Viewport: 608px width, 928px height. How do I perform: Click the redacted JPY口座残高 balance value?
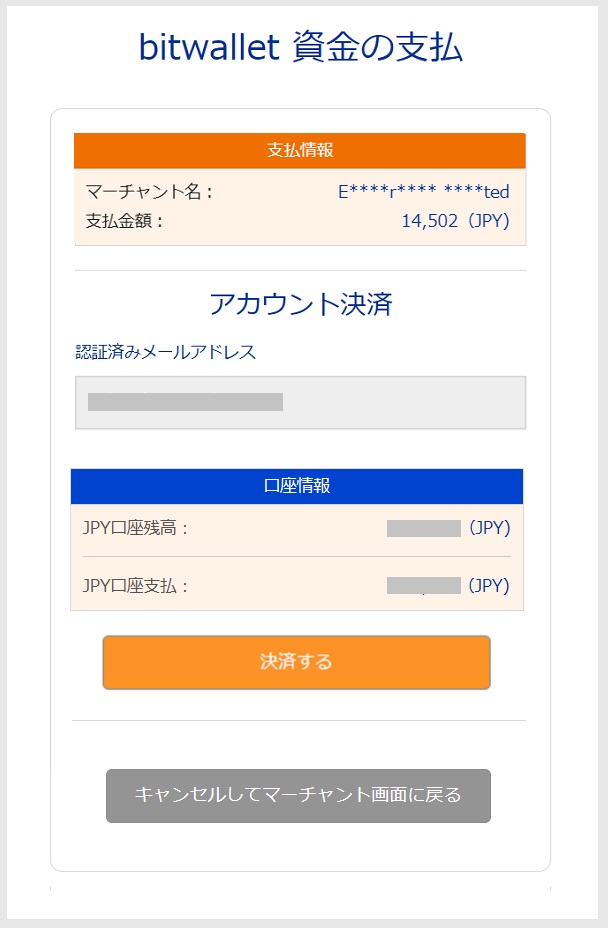pos(423,528)
